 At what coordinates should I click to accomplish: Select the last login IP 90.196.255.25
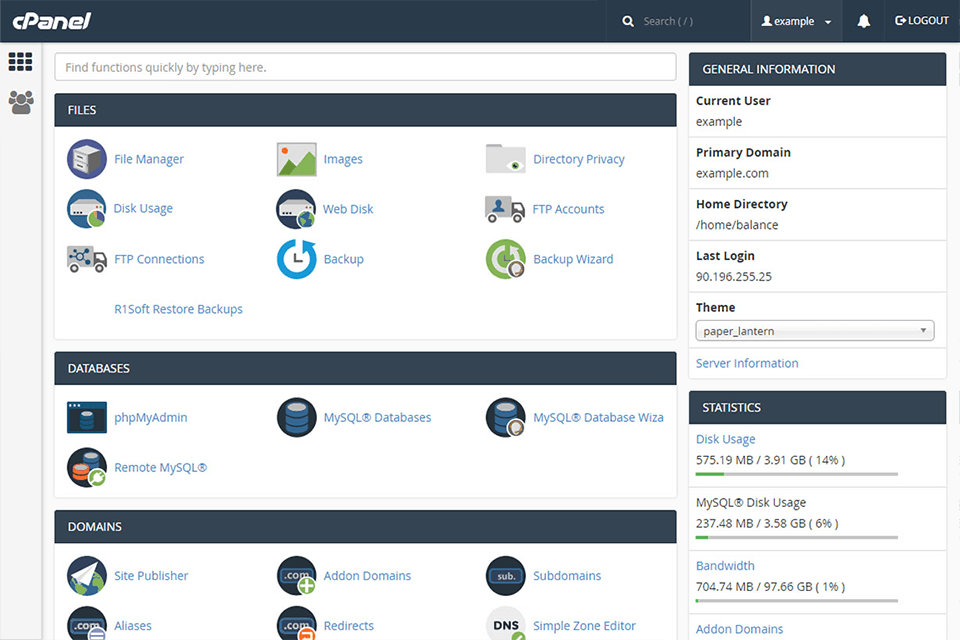coord(733,277)
